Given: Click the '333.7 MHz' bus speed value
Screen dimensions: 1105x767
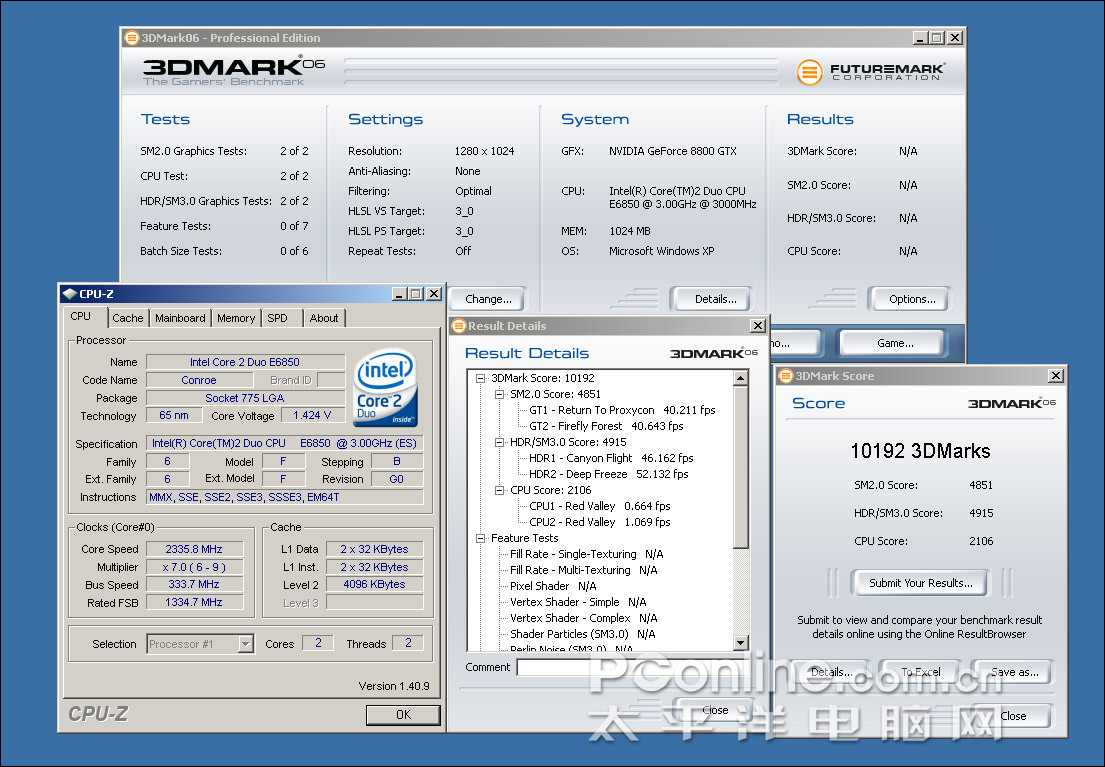Looking at the screenshot, I should [194, 584].
